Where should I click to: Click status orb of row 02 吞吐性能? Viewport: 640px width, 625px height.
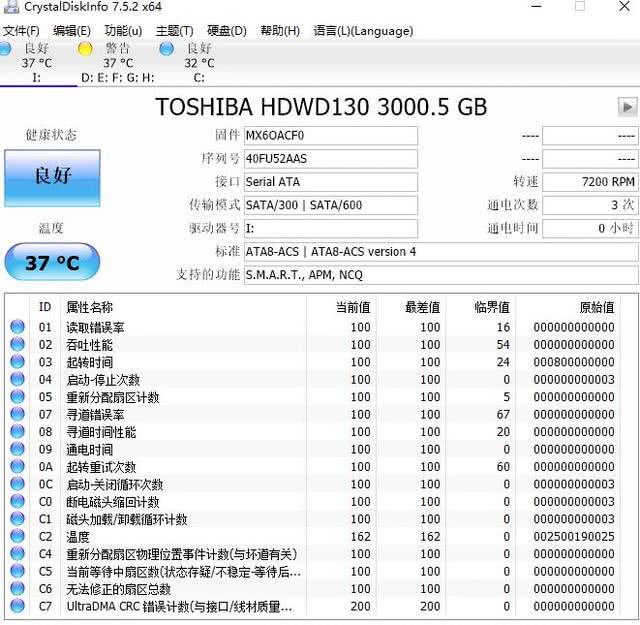coord(17,345)
